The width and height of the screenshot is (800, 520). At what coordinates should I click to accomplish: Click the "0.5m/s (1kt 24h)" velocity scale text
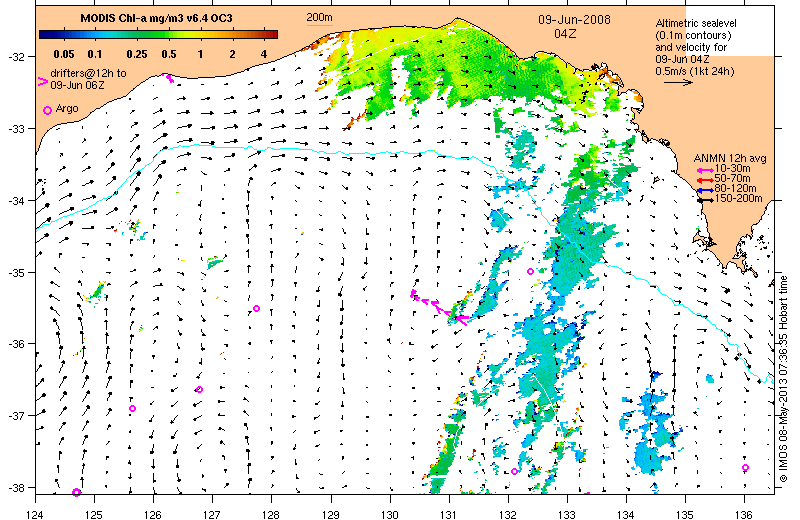click(x=695, y=71)
